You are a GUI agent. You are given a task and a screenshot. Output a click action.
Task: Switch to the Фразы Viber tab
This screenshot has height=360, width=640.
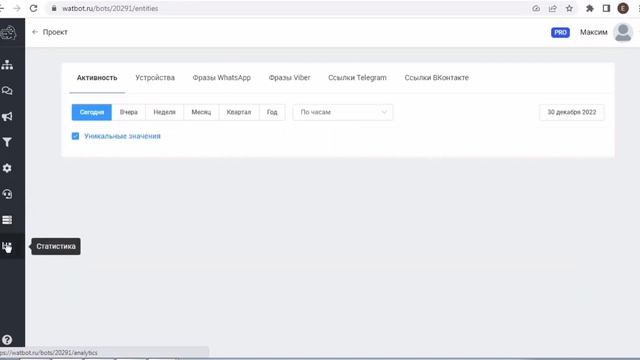point(289,78)
